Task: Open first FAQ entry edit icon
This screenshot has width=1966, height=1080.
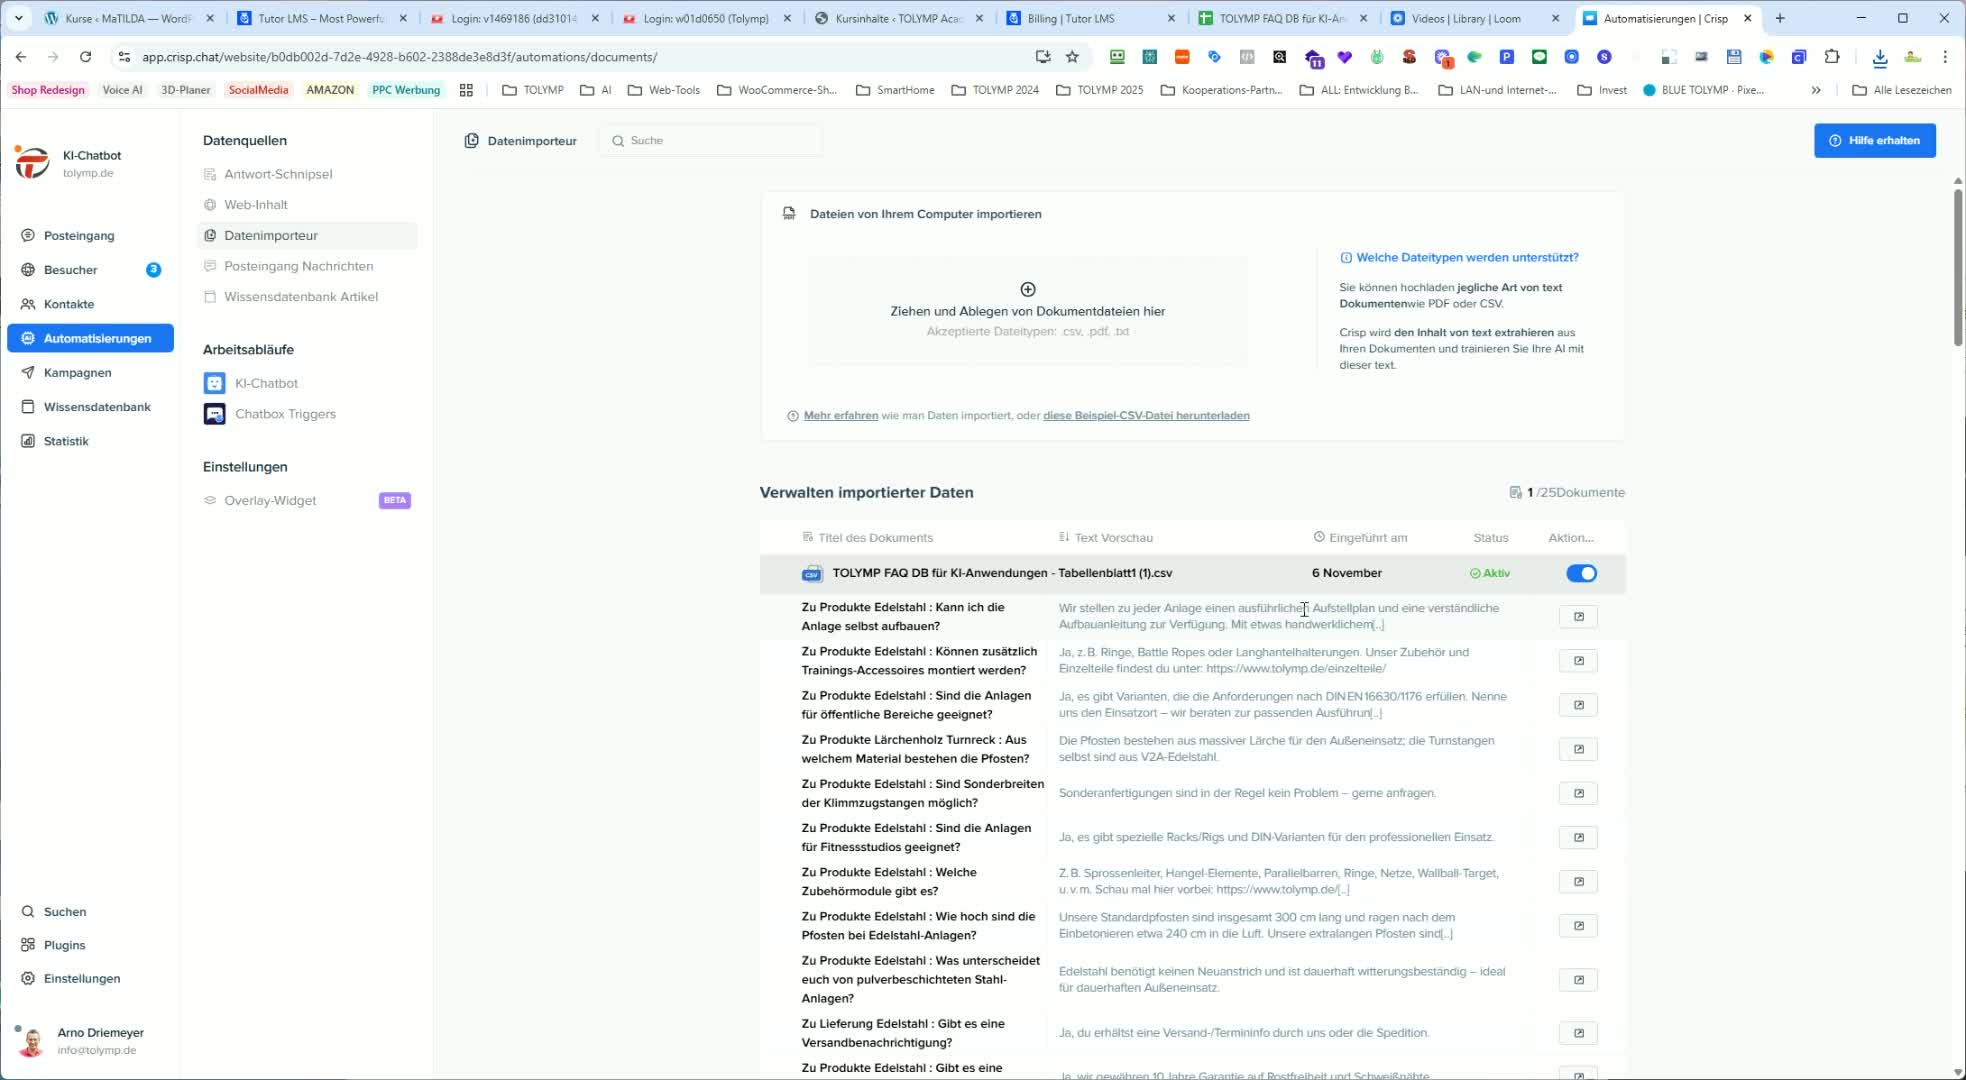Action: click(1578, 616)
